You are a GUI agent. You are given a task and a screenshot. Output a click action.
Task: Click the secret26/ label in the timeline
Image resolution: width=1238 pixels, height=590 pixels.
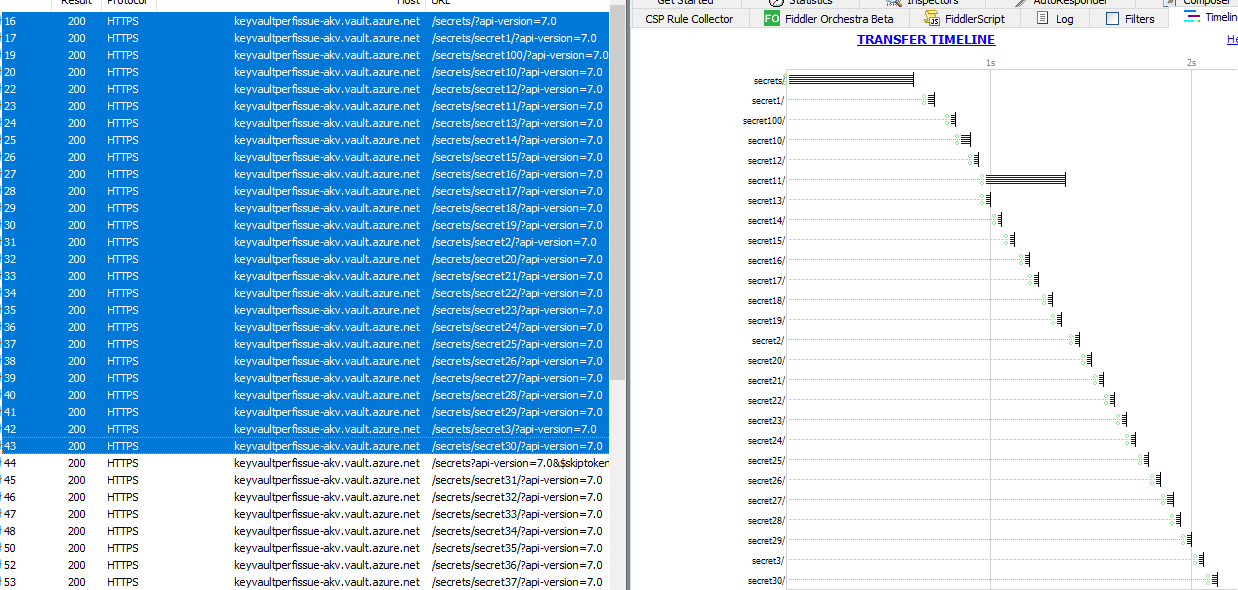767,481
